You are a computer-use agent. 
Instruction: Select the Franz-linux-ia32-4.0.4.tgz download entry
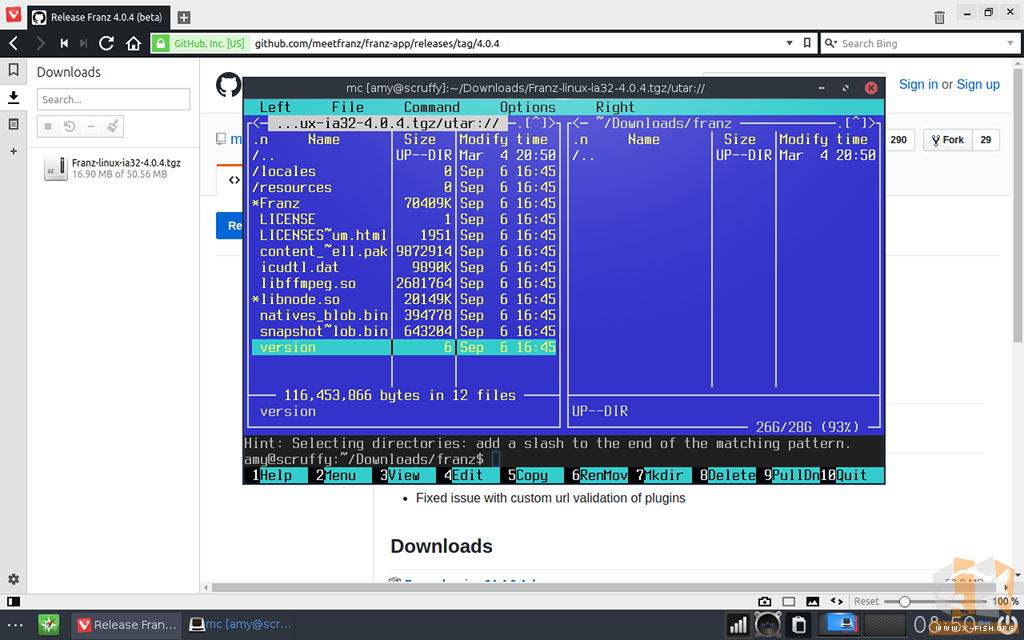(x=114, y=168)
